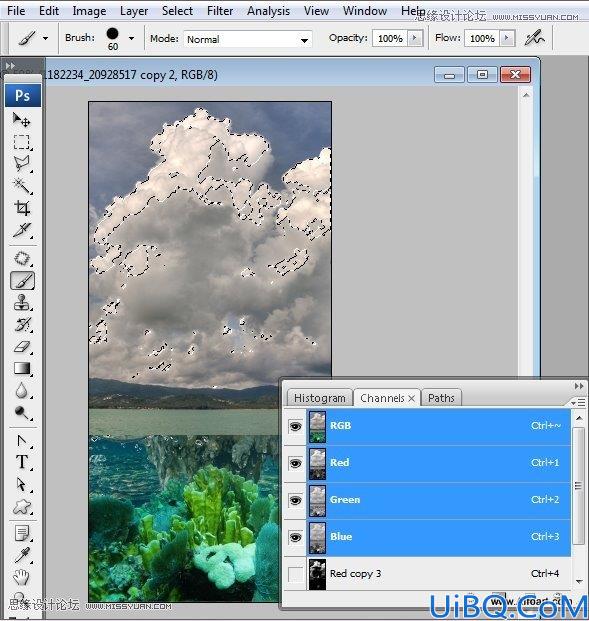Select the RGB composite channel
589x621 pixels.
[x=439, y=426]
